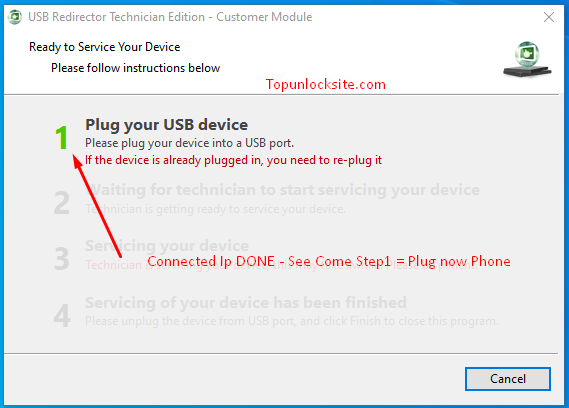Select the green step 1 number
The width and height of the screenshot is (569, 408).
tap(62, 137)
